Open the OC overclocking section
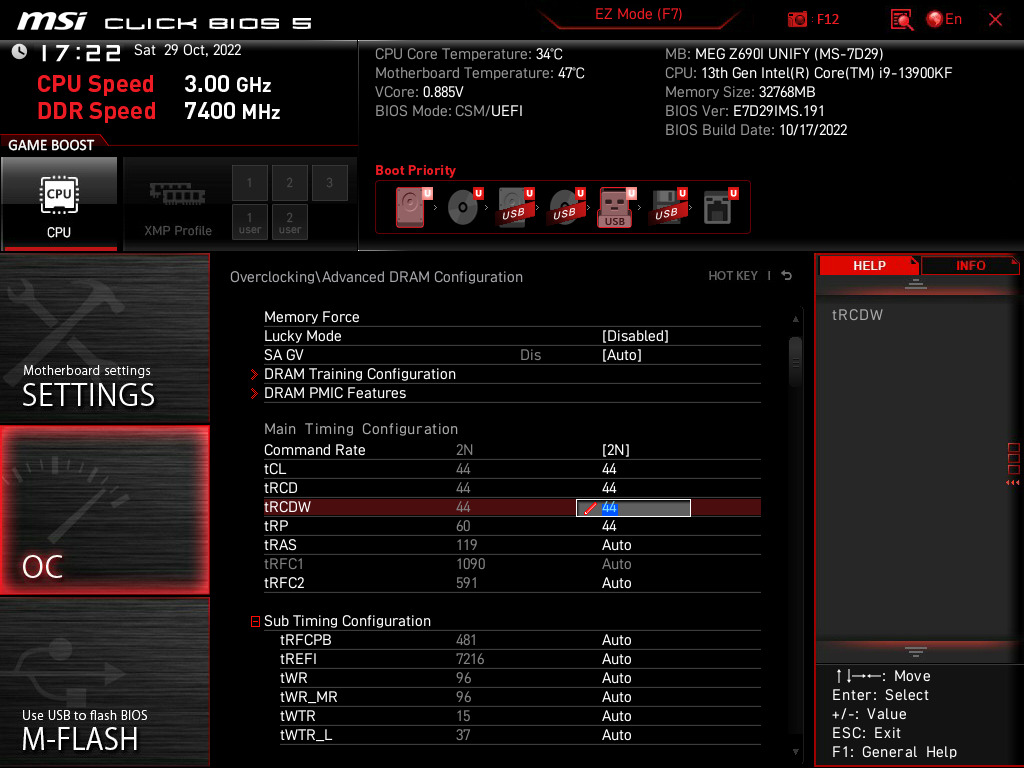 104,511
